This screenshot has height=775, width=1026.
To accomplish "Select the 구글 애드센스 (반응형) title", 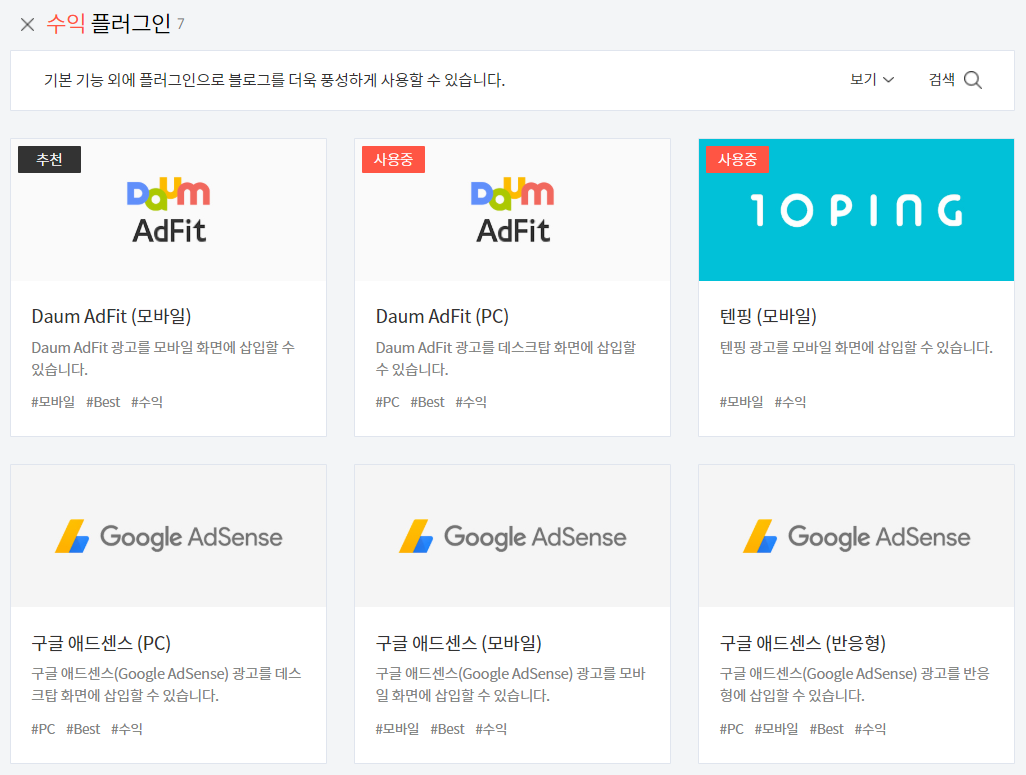I will click(x=803, y=643).
